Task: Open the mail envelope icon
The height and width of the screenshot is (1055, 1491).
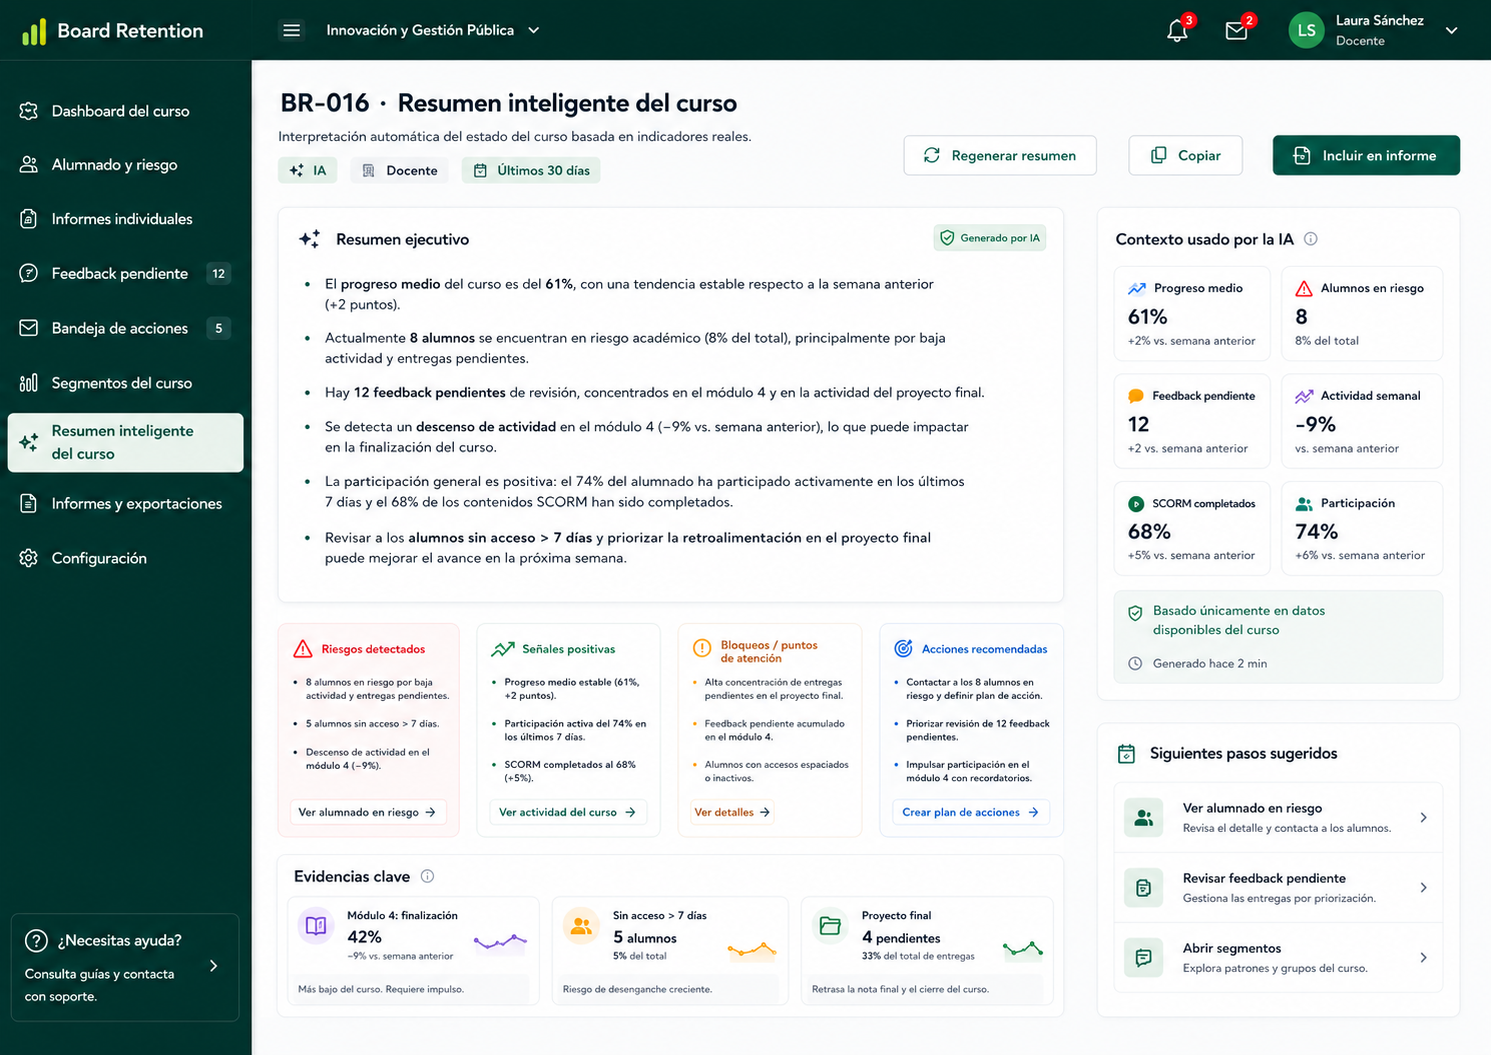Action: tap(1236, 31)
